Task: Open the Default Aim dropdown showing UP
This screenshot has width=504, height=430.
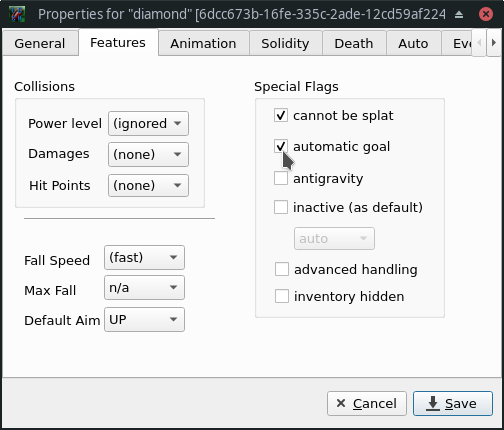Action: click(x=144, y=319)
